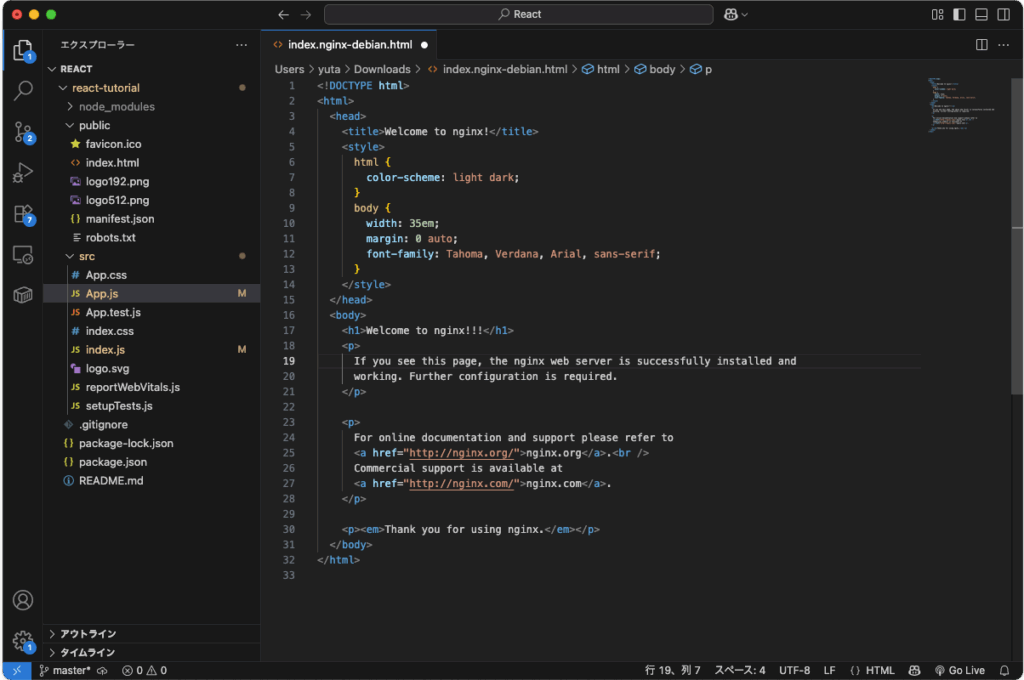
Task: Select App.js in the explorer
Action: pos(152,294)
